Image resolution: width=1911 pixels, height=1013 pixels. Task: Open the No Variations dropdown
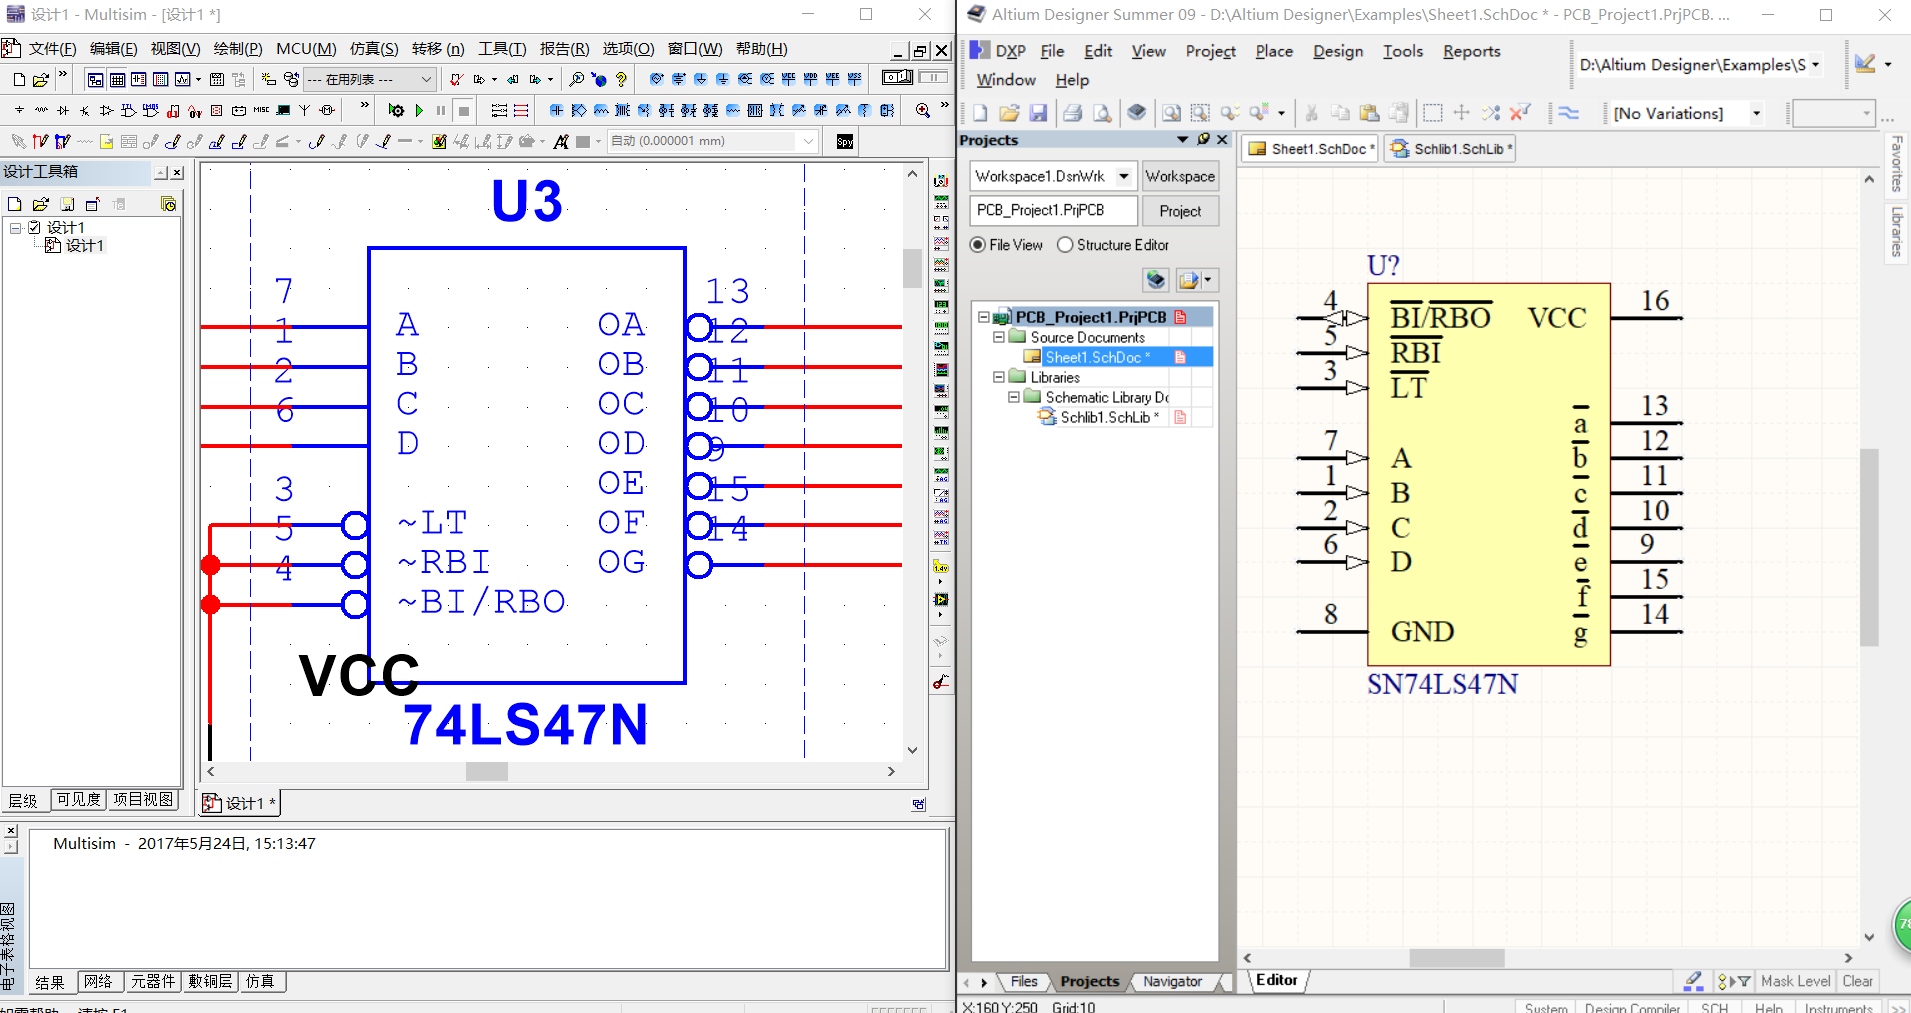tap(1756, 113)
